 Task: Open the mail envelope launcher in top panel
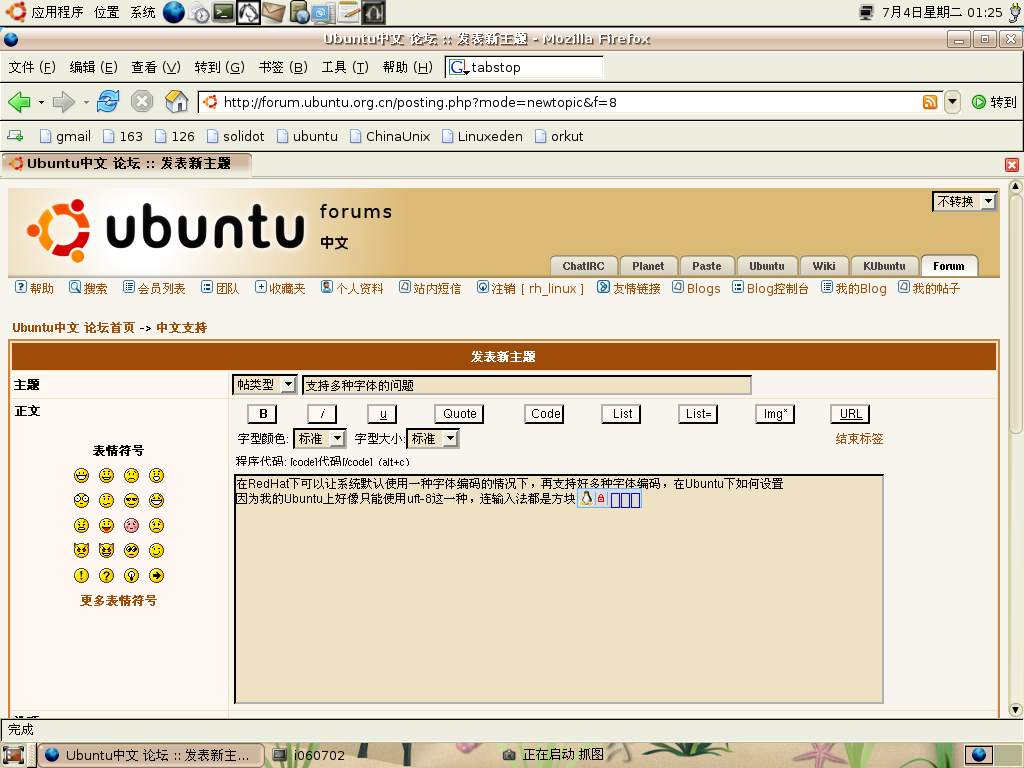[274, 12]
